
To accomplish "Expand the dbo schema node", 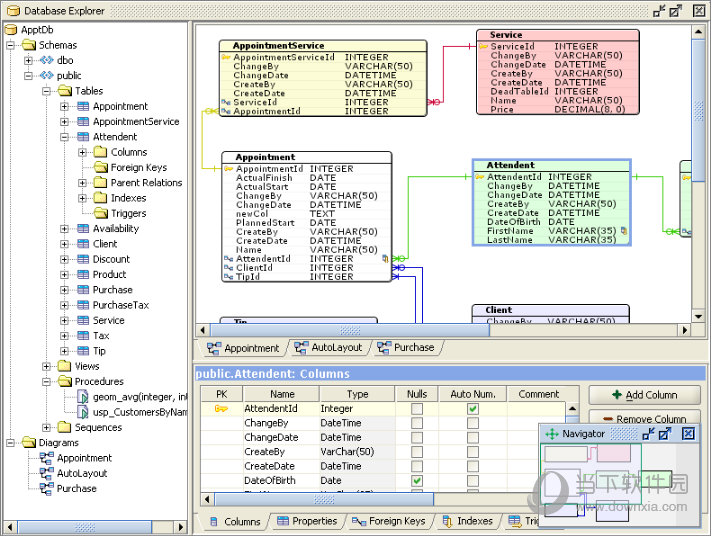I will pos(29,60).
